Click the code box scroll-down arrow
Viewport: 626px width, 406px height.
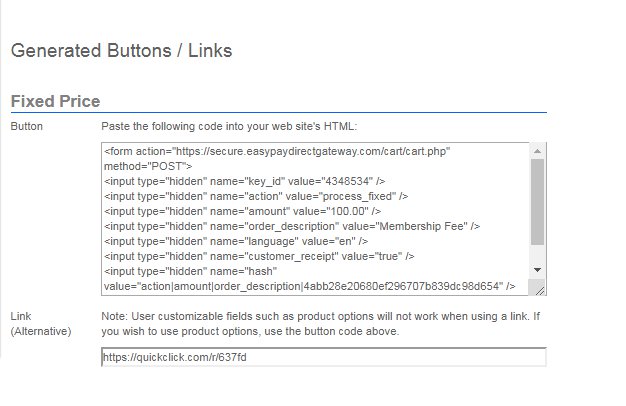coord(537,270)
